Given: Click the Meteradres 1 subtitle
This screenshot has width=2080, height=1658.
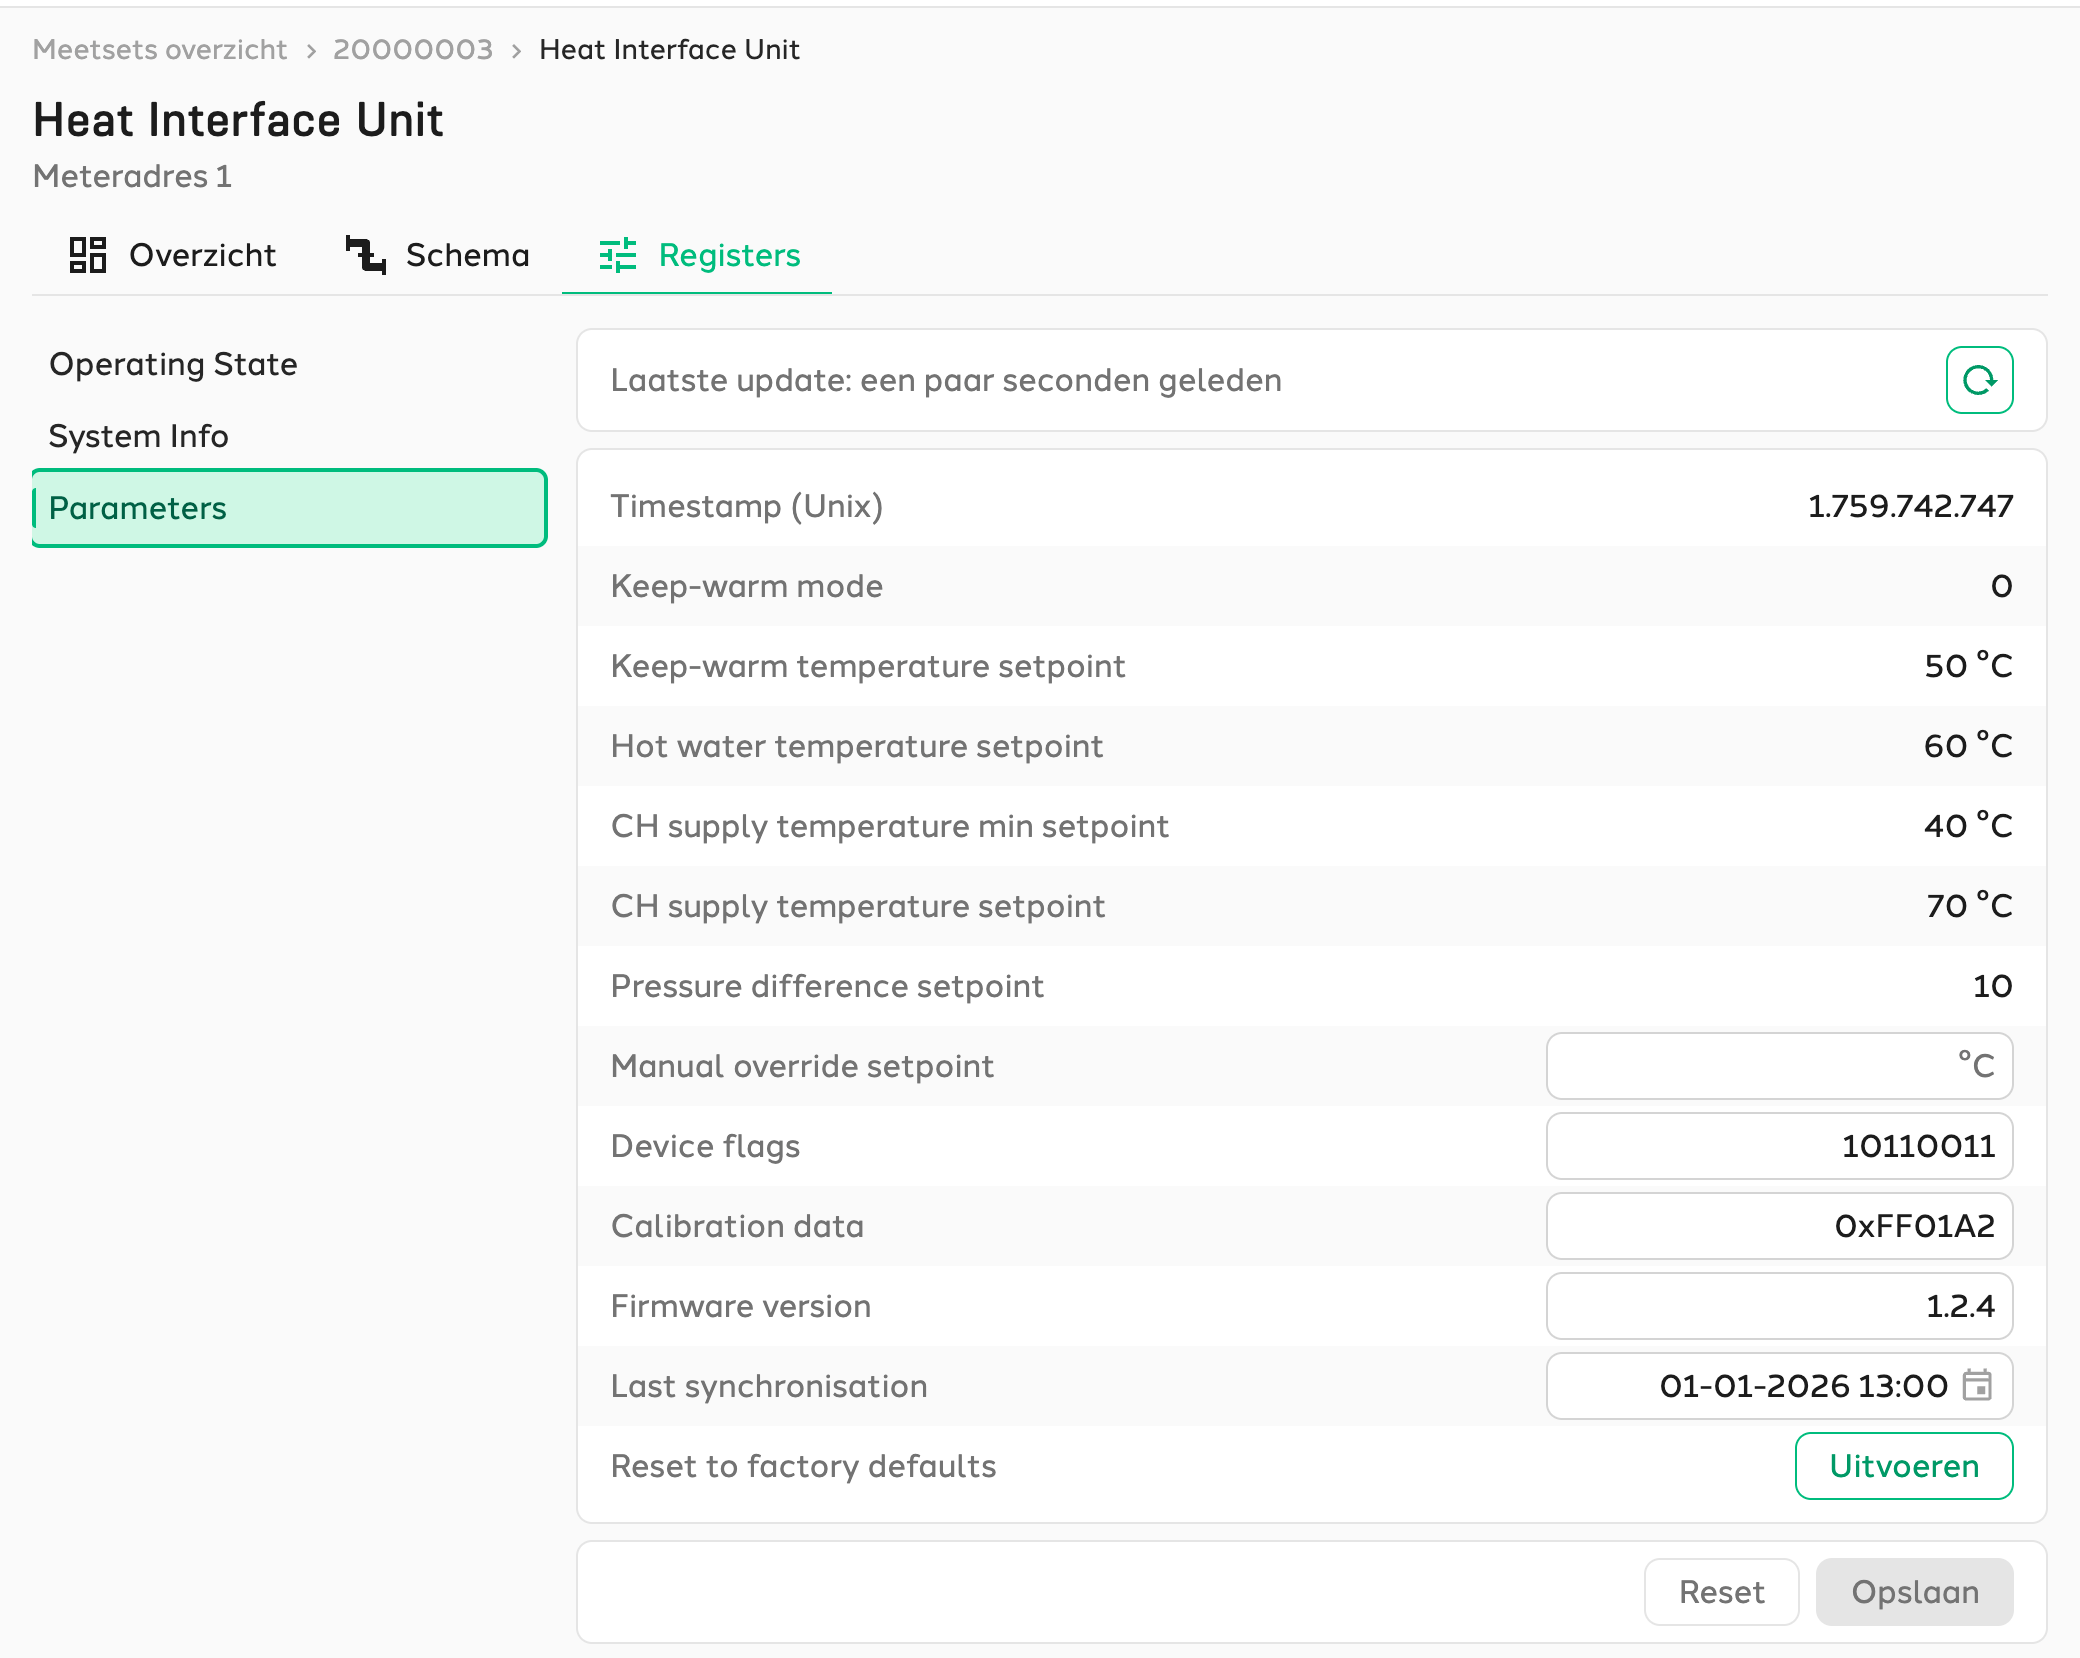Looking at the screenshot, I should click(x=132, y=176).
